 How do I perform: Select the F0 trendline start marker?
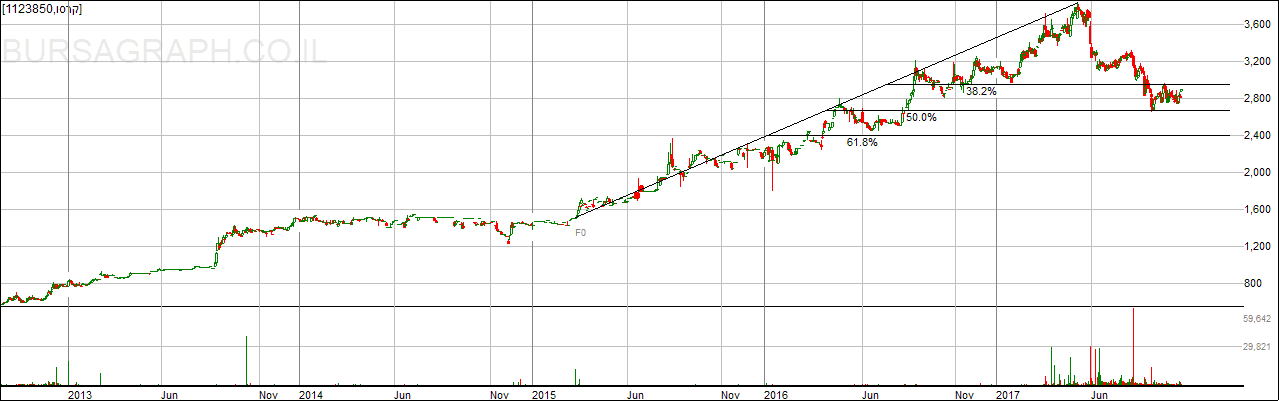580,233
